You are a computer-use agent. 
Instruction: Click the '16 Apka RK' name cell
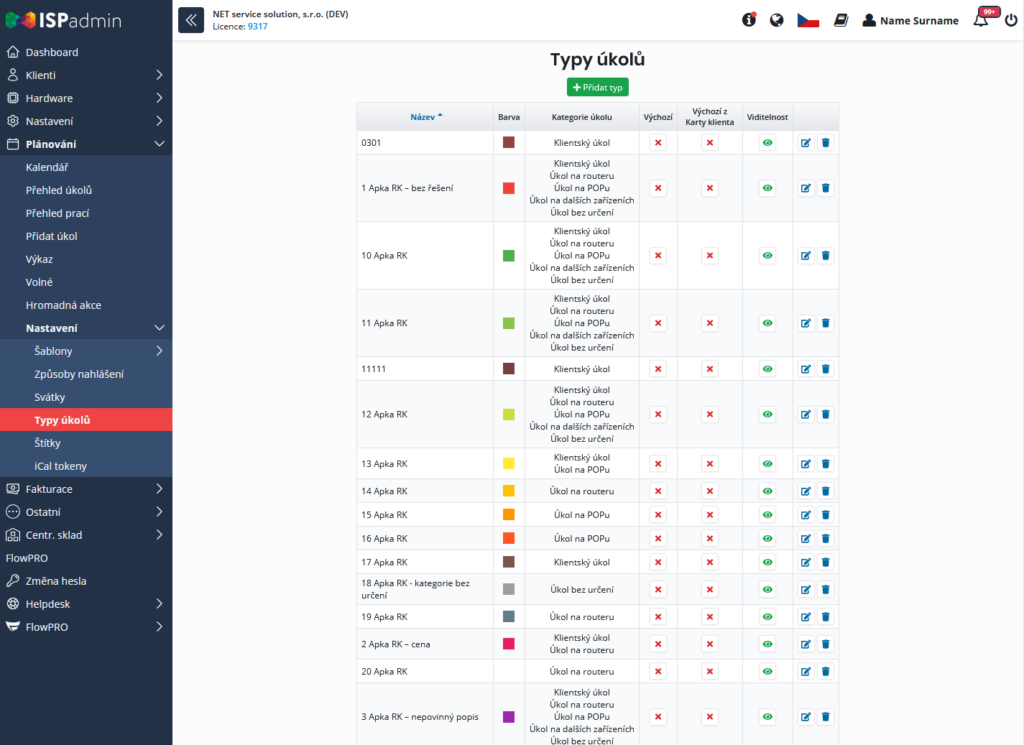tap(424, 539)
